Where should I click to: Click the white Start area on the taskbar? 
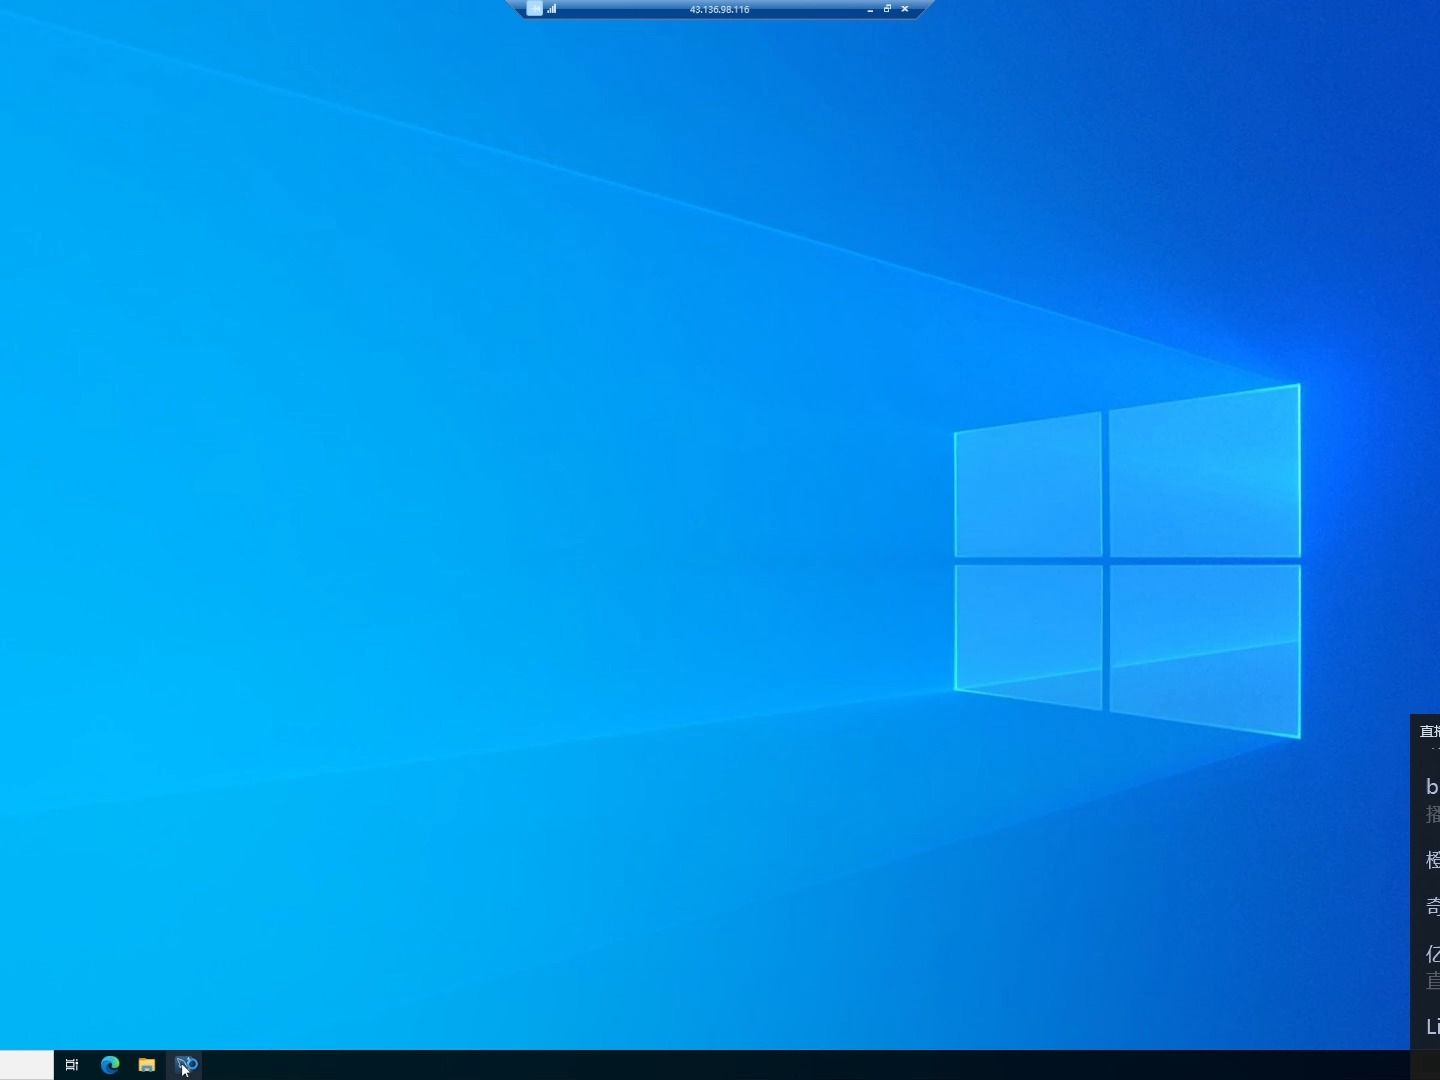tap(26, 1065)
